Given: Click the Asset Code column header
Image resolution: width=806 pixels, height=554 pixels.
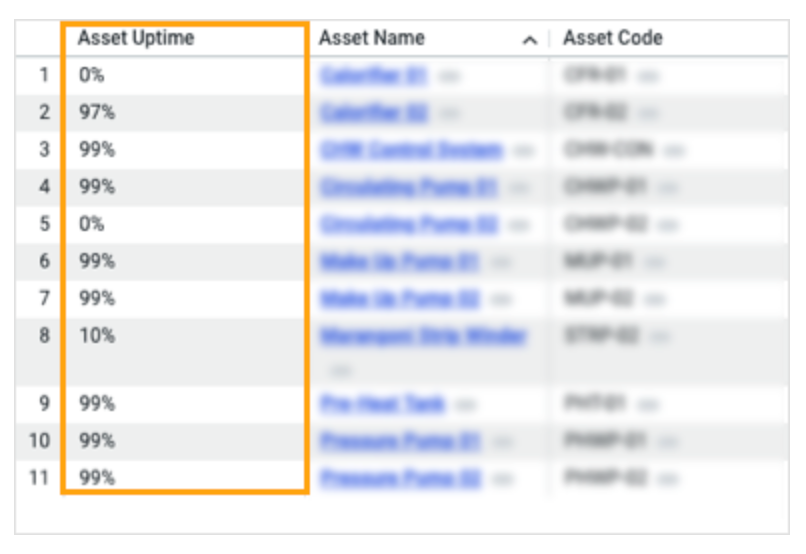Looking at the screenshot, I should [612, 39].
